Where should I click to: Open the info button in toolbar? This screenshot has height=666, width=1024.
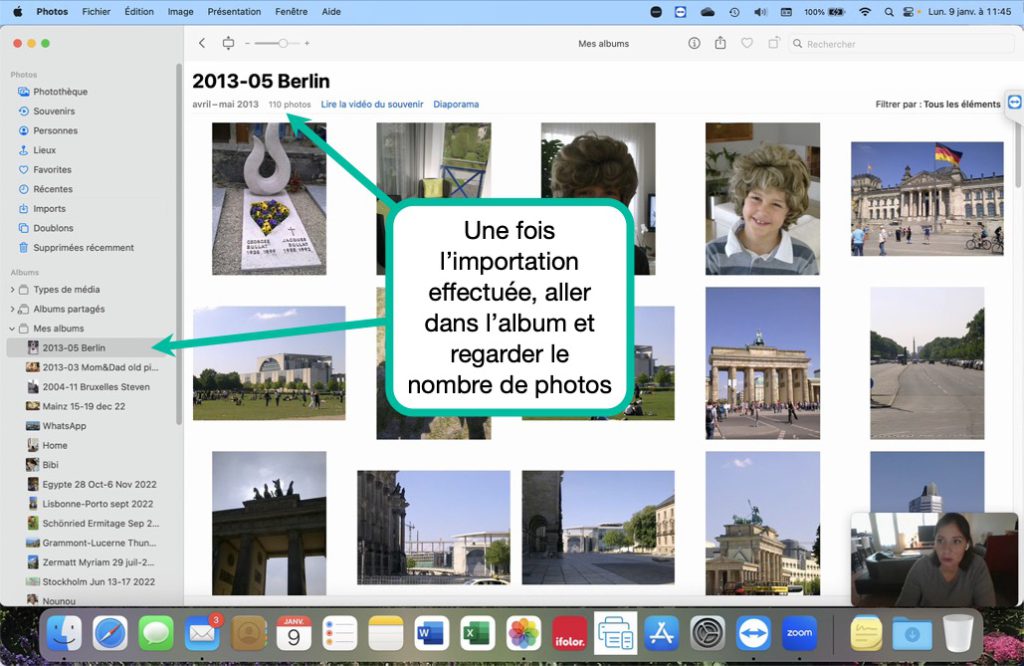click(694, 43)
